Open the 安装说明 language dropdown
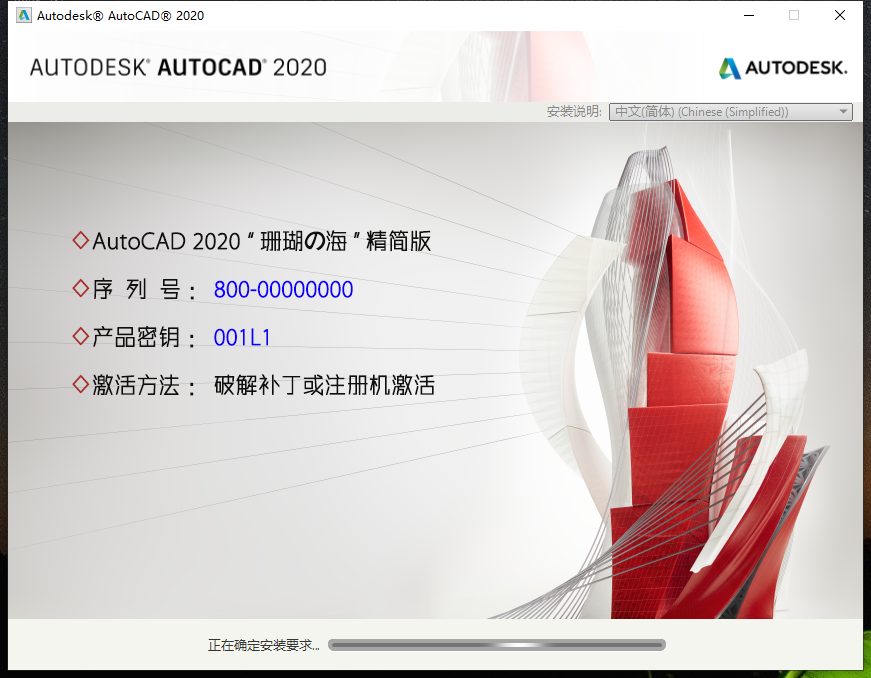871x678 pixels. tap(730, 112)
